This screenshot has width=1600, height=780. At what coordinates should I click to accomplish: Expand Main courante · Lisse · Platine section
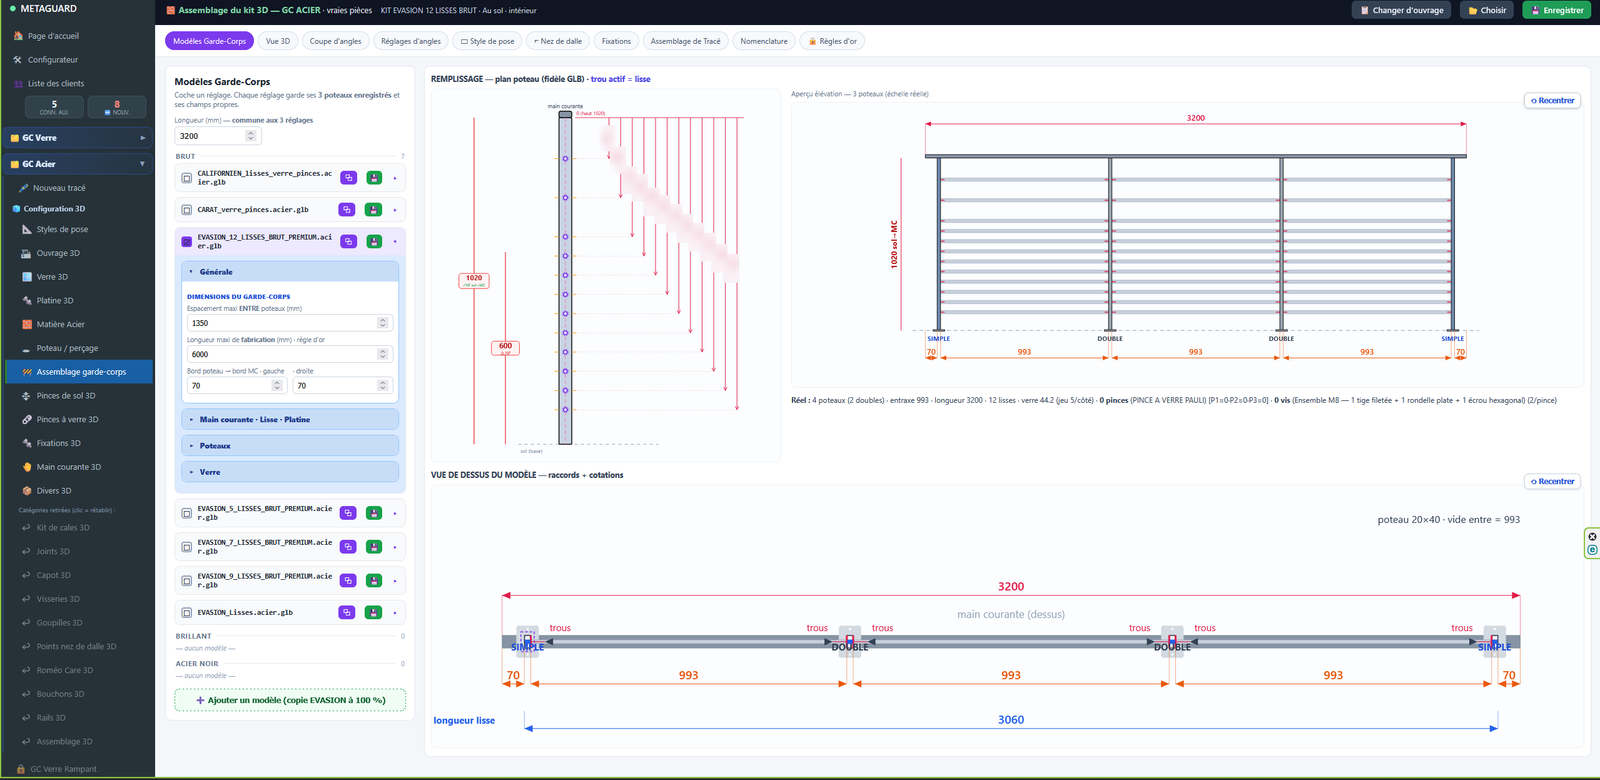(x=290, y=419)
